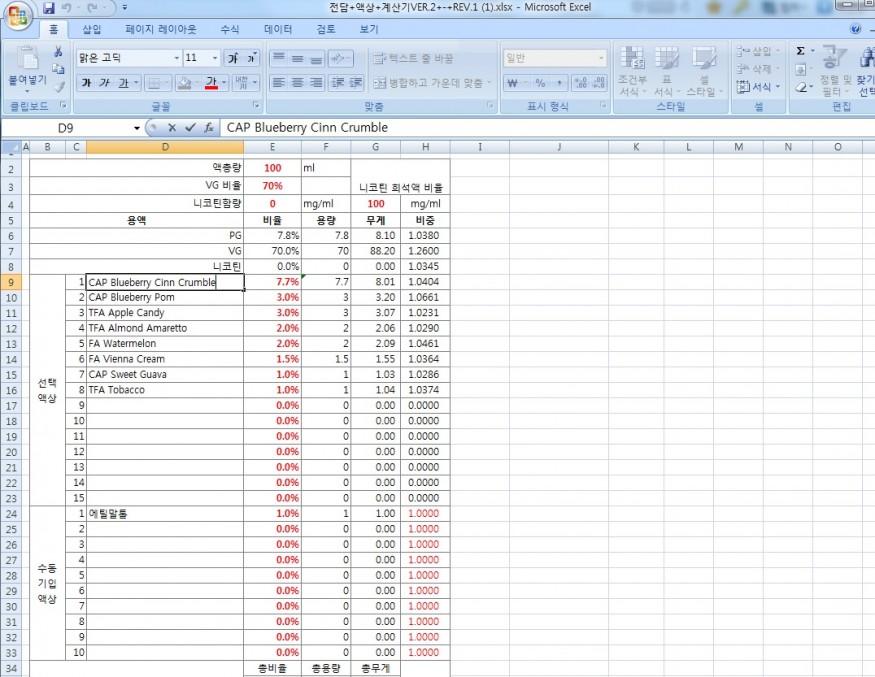Open the font color dropdown arrow
The width and height of the screenshot is (875, 677).
pos(224,83)
